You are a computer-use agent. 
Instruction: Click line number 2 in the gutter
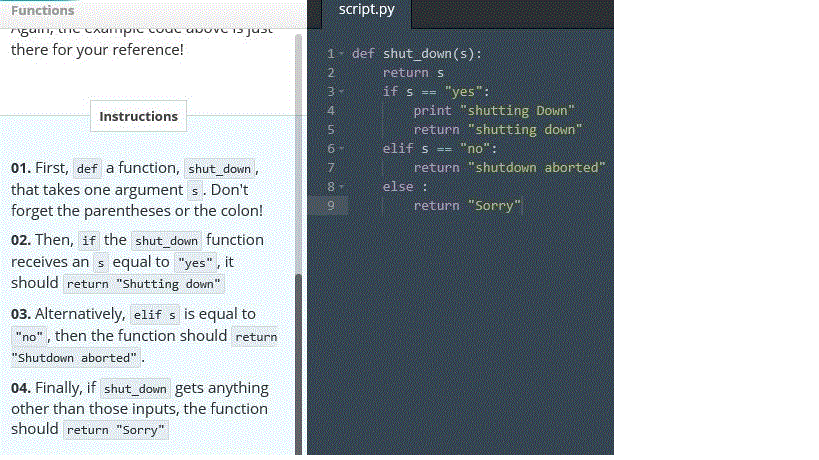coord(329,73)
